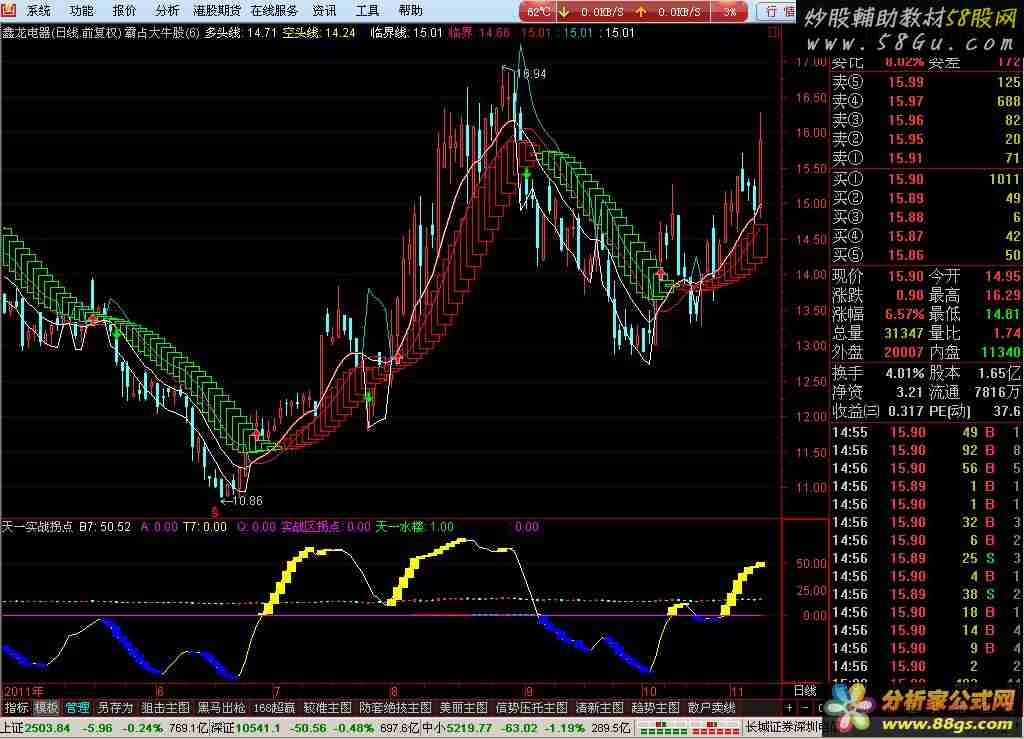Click the 天一实战拐点 indicator title
Image resolution: width=1024 pixels, height=739 pixels.
click(x=37, y=526)
